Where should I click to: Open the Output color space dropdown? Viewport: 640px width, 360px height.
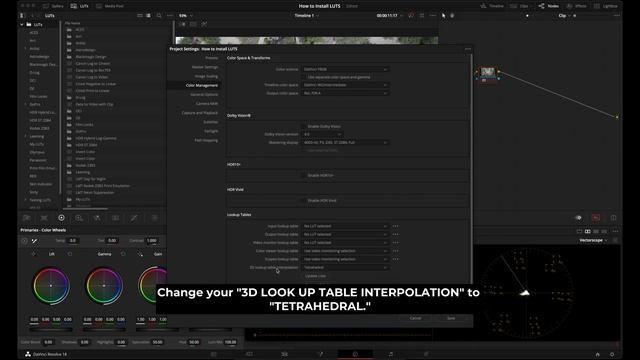point(345,93)
